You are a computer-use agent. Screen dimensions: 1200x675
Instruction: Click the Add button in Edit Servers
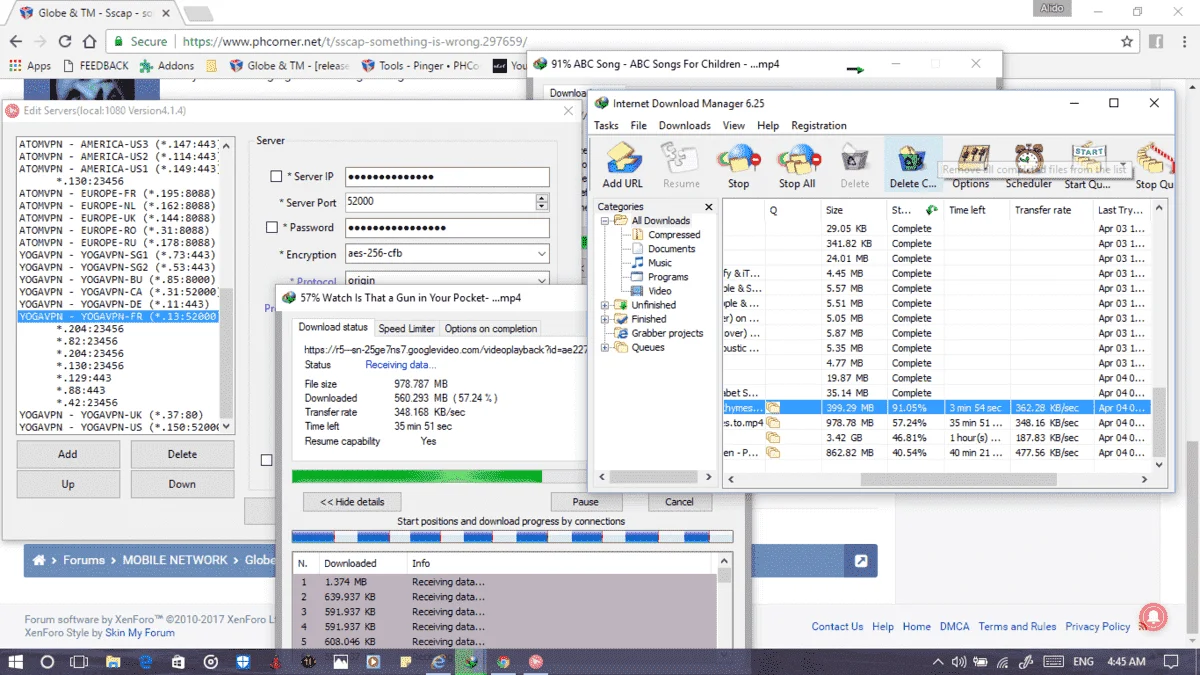pyautogui.click(x=67, y=454)
